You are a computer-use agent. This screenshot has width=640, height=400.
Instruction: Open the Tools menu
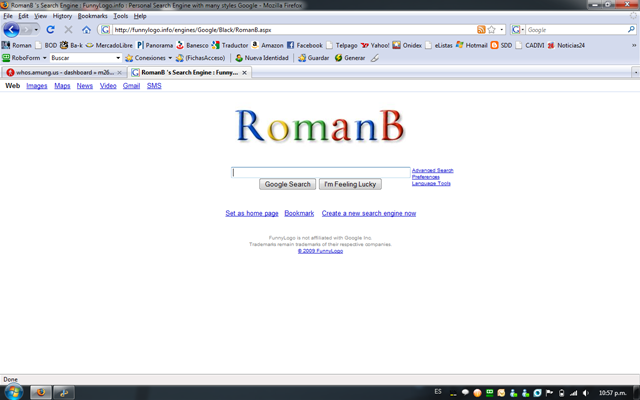pos(120,16)
